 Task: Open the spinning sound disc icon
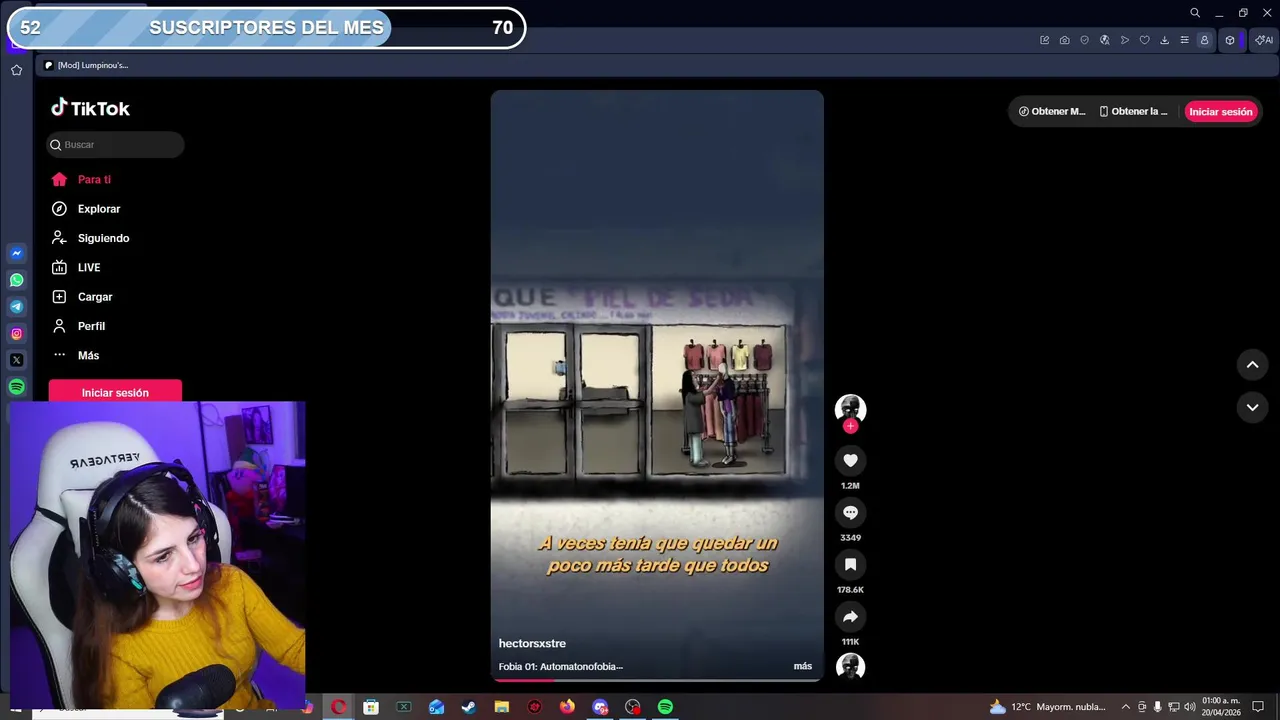(x=850, y=667)
